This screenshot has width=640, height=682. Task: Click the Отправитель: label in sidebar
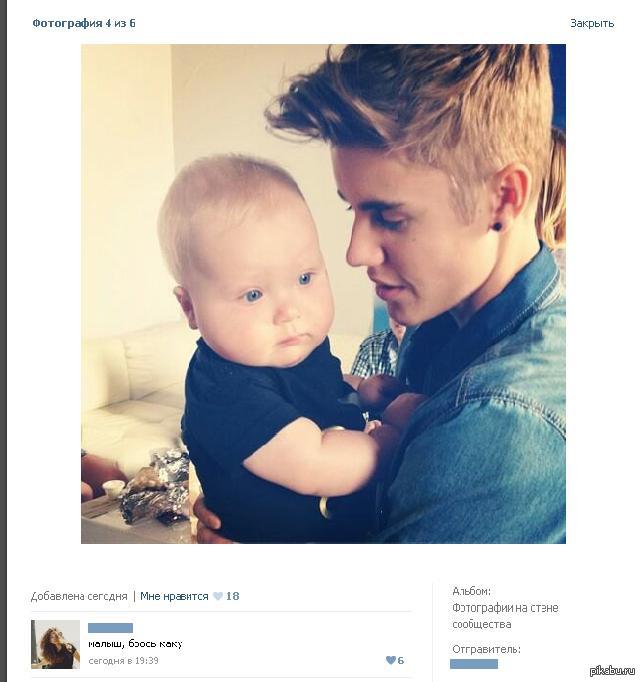click(486, 649)
